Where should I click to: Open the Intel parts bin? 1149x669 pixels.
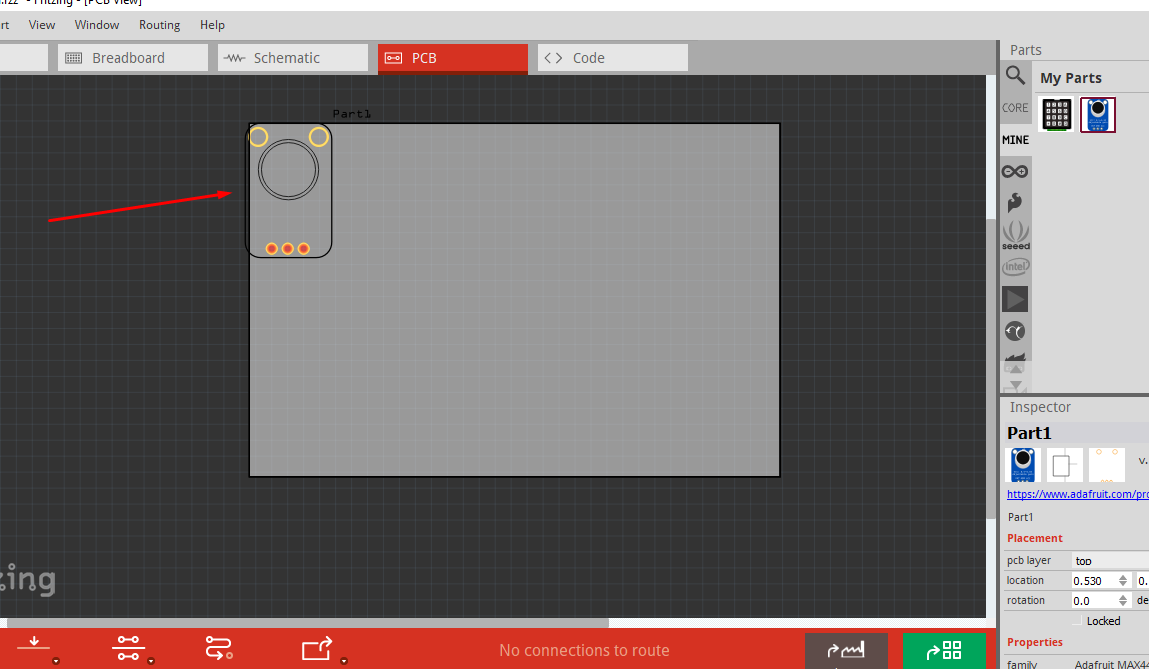click(1015, 266)
